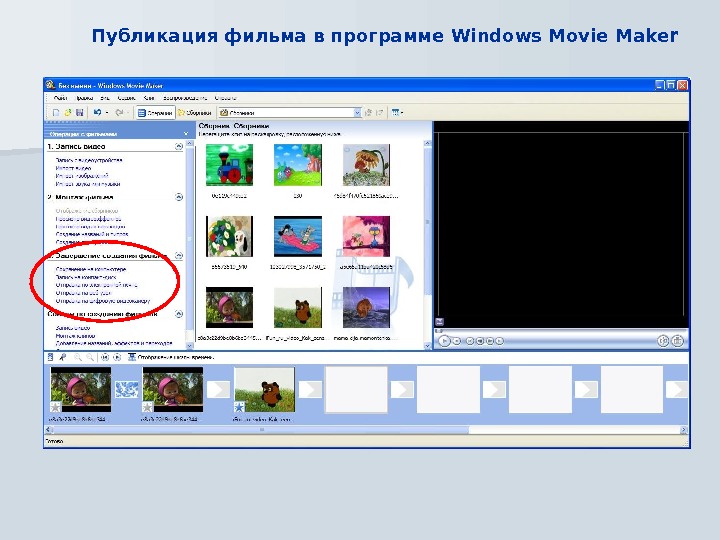Image resolution: width=720 pixels, height=540 pixels.
Task: Open the Сборники collection combo box dropdown
Action: (x=357, y=112)
